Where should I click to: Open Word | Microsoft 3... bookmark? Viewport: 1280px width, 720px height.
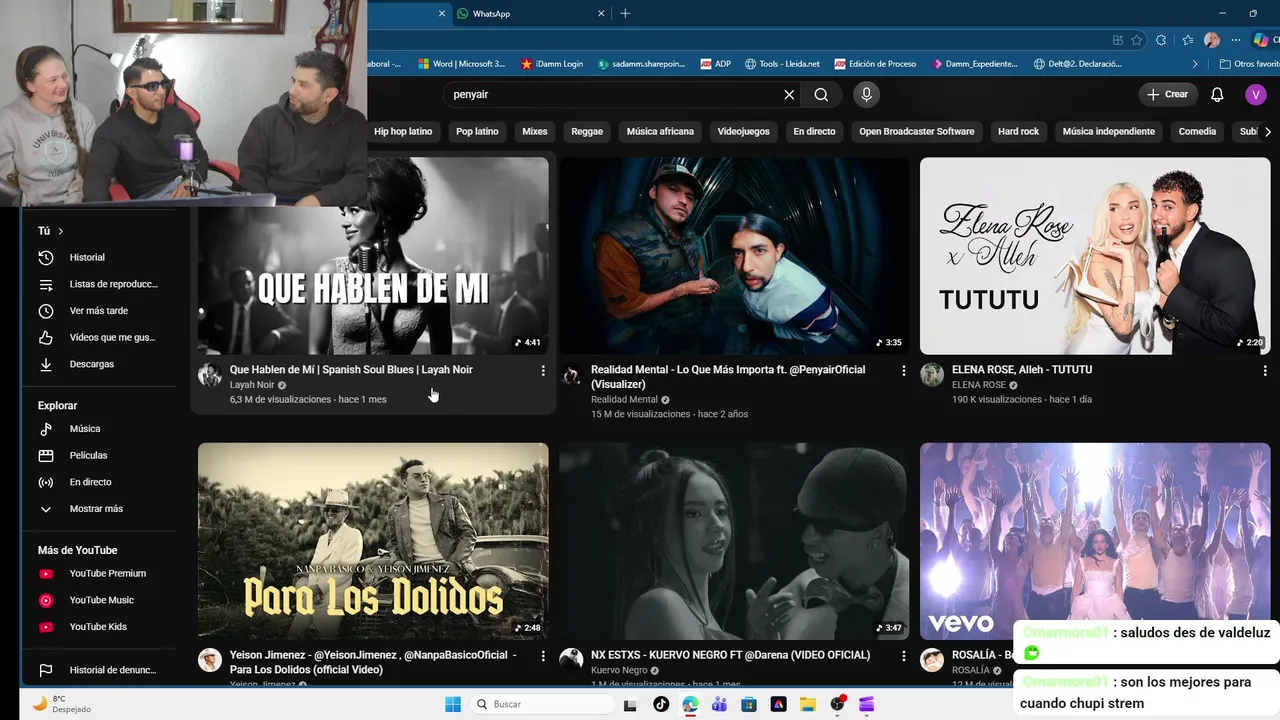461,64
